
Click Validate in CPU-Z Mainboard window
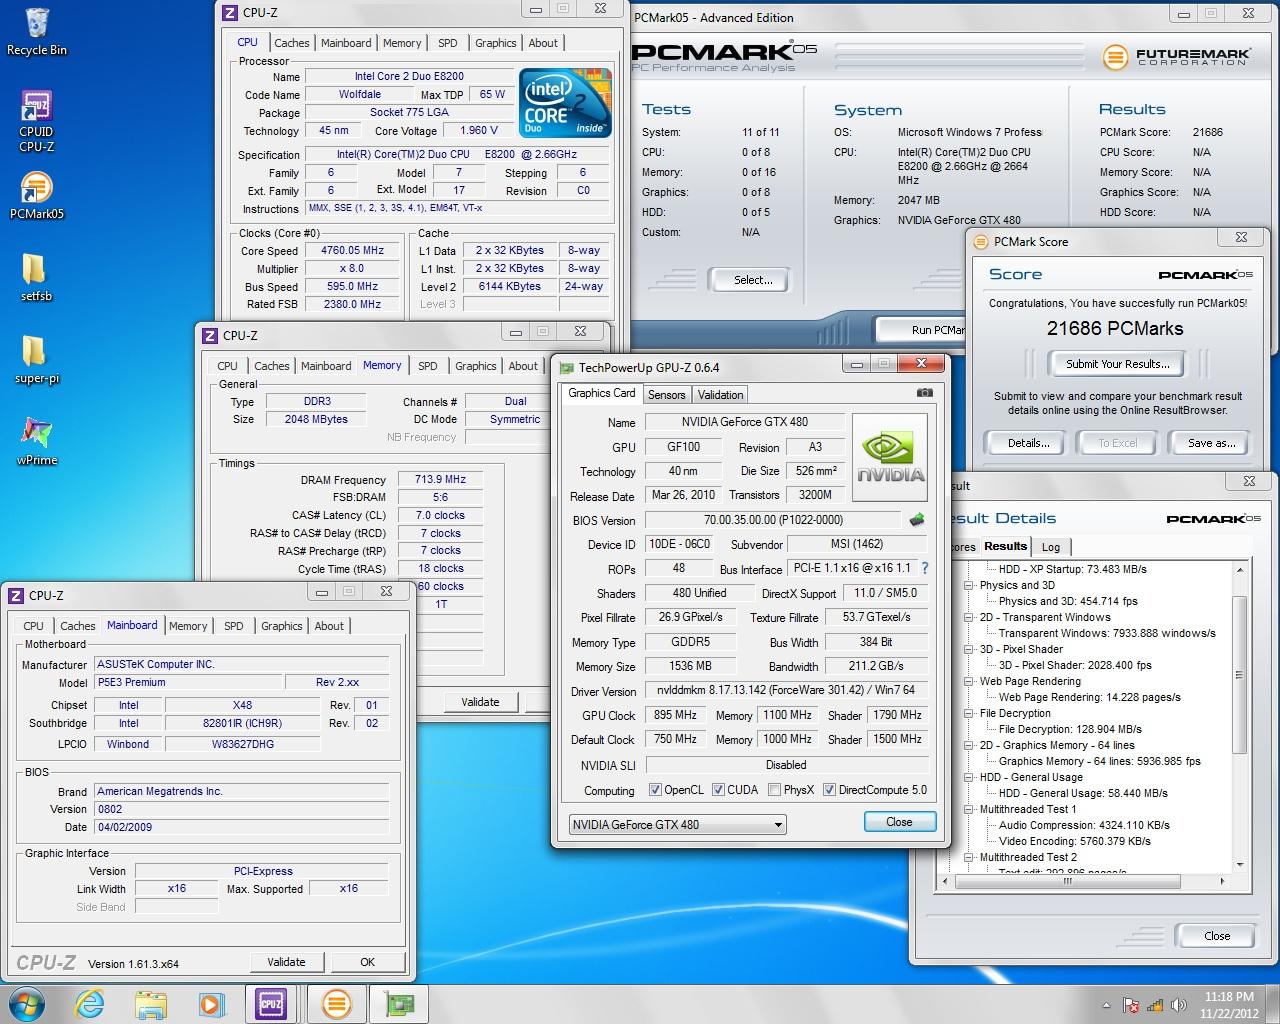pos(286,962)
